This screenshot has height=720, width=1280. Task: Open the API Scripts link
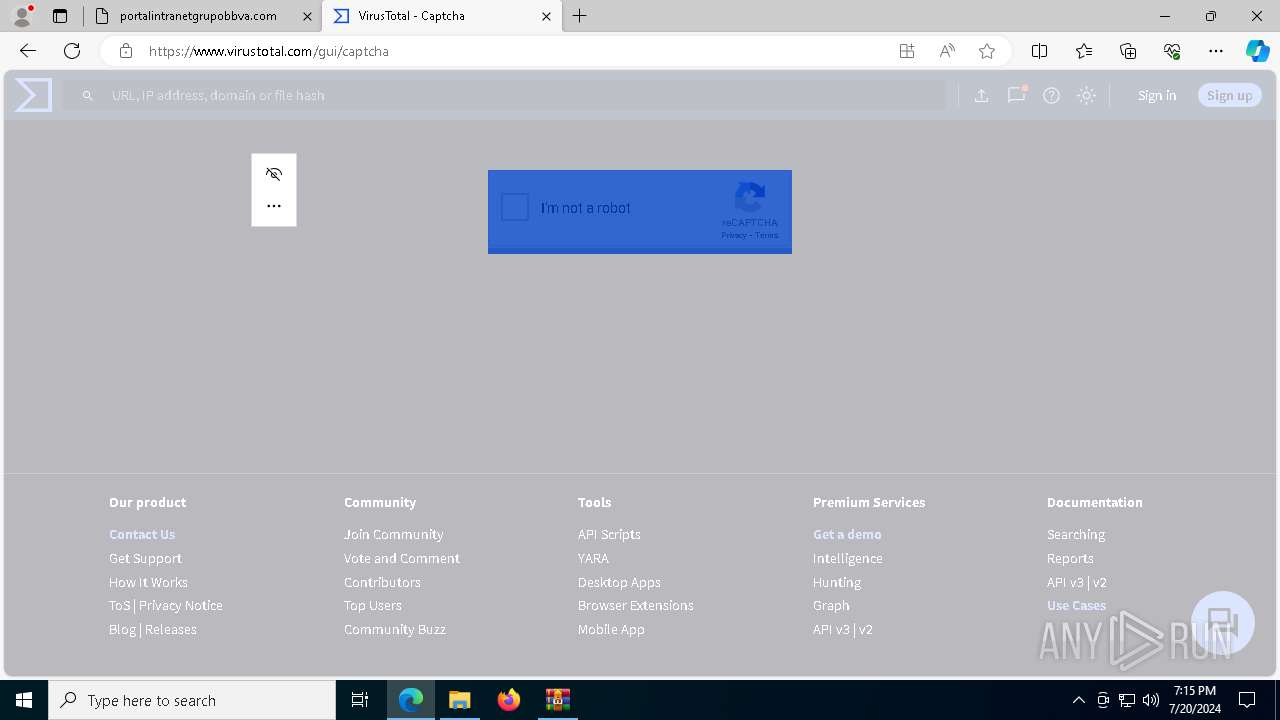coord(609,535)
